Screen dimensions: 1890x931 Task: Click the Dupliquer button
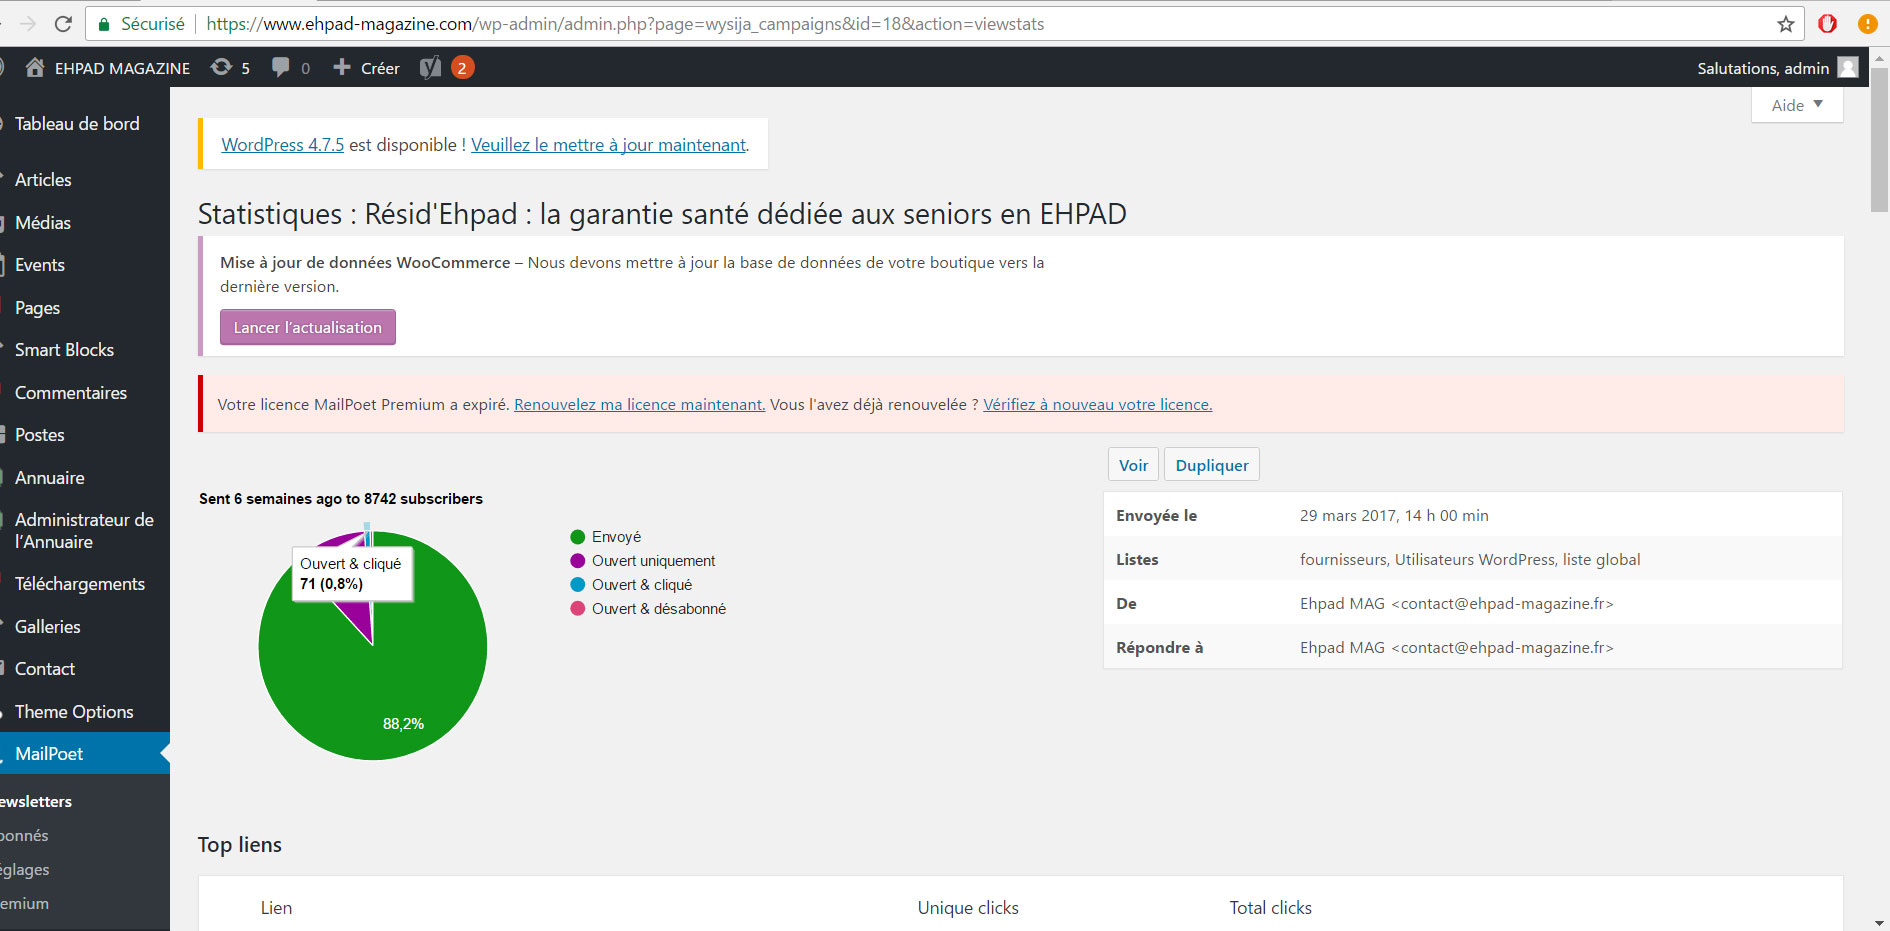[x=1211, y=465]
